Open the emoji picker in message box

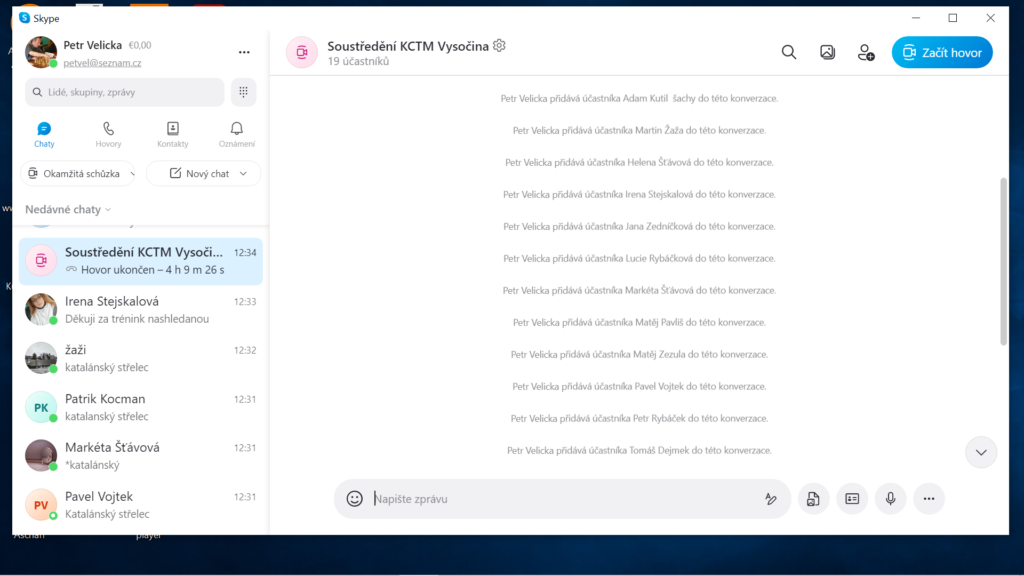pyautogui.click(x=354, y=498)
